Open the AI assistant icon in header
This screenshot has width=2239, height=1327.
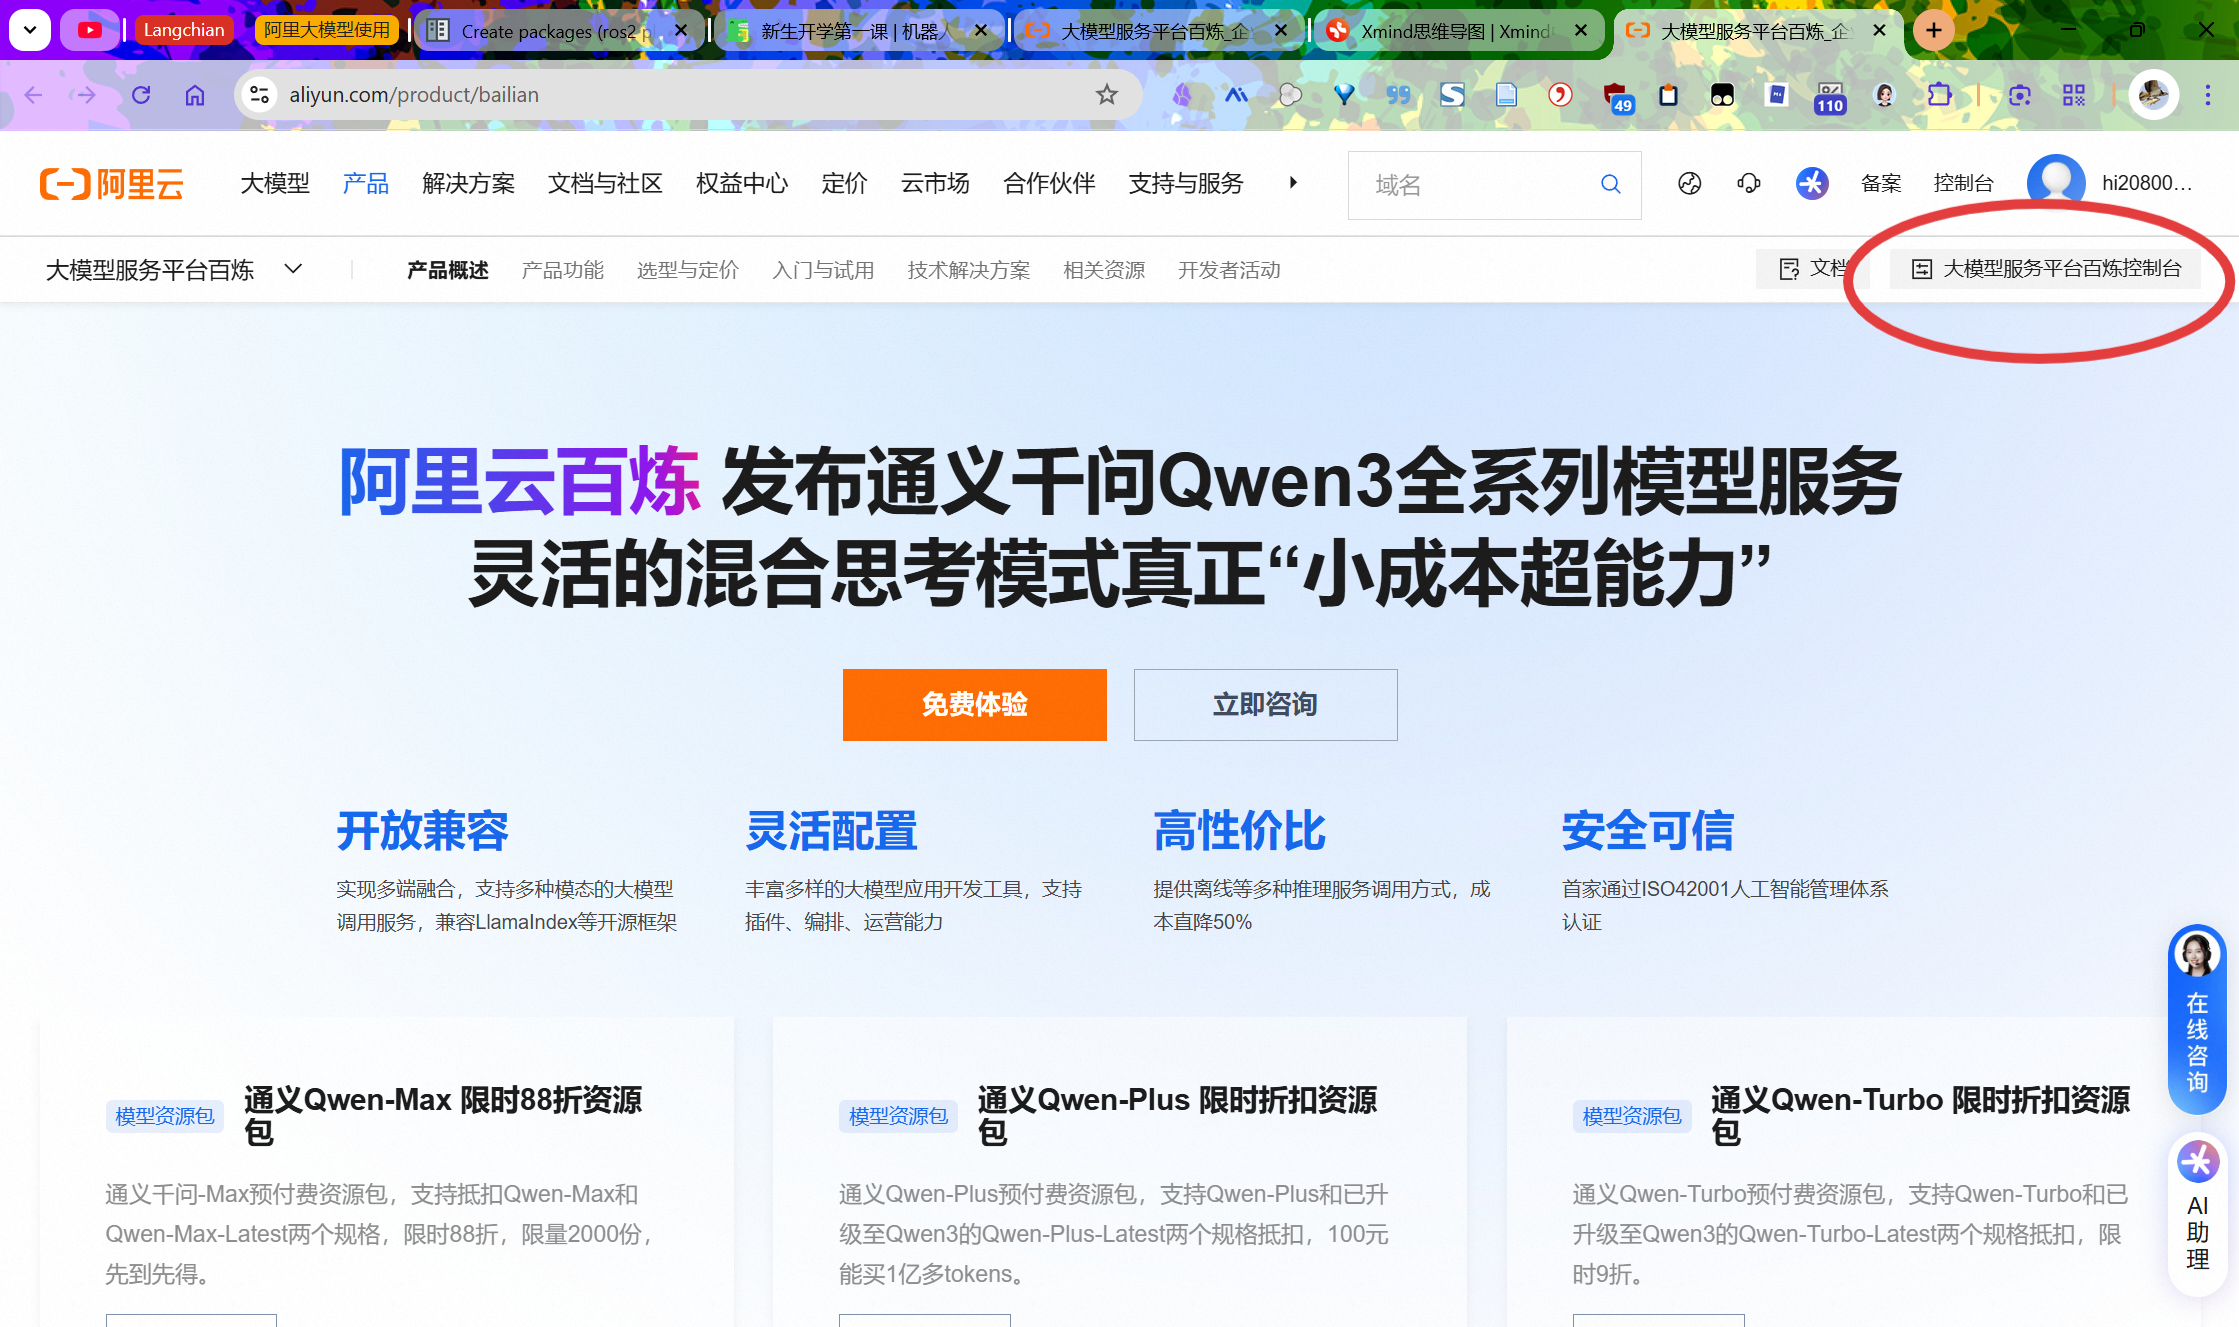pos(1812,183)
